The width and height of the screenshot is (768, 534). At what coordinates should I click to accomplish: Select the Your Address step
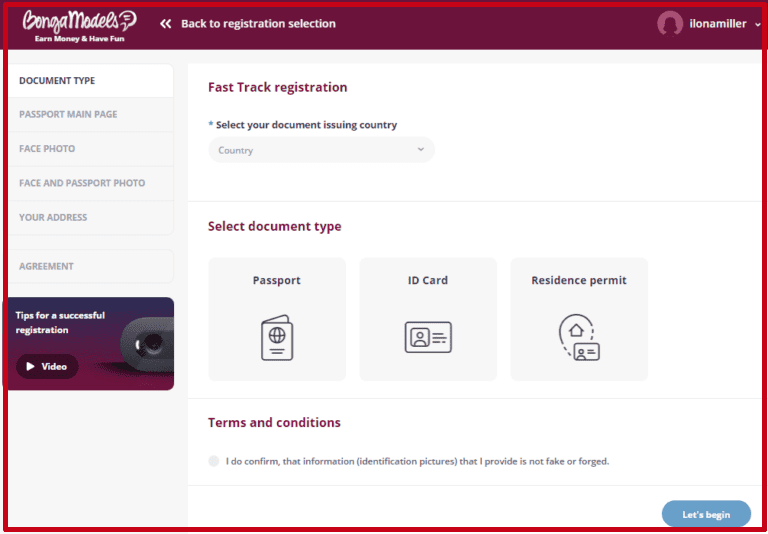coord(53,217)
